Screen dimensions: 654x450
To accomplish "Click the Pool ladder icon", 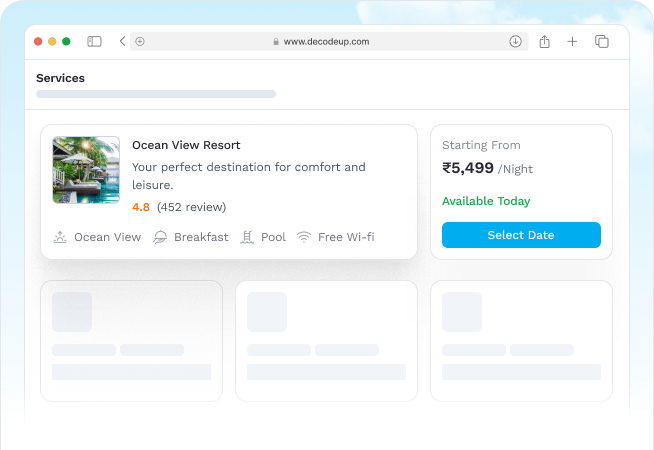I will pos(247,237).
